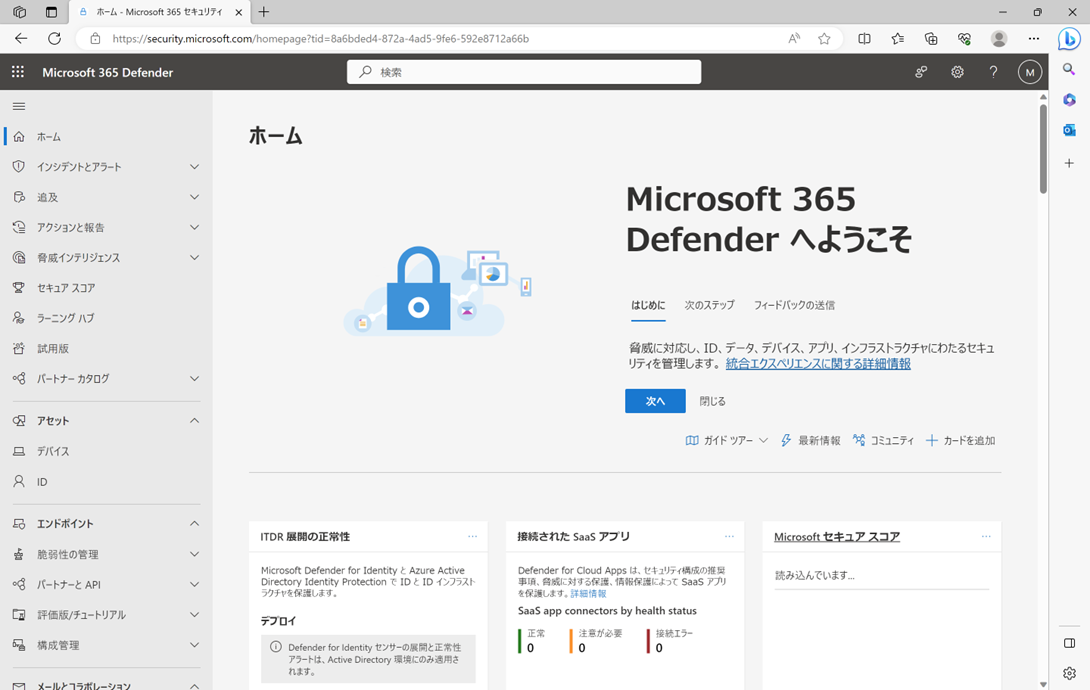Image resolution: width=1090 pixels, height=690 pixels.
Task: Open Edge split screen icon
Action: pyautogui.click(x=864, y=39)
